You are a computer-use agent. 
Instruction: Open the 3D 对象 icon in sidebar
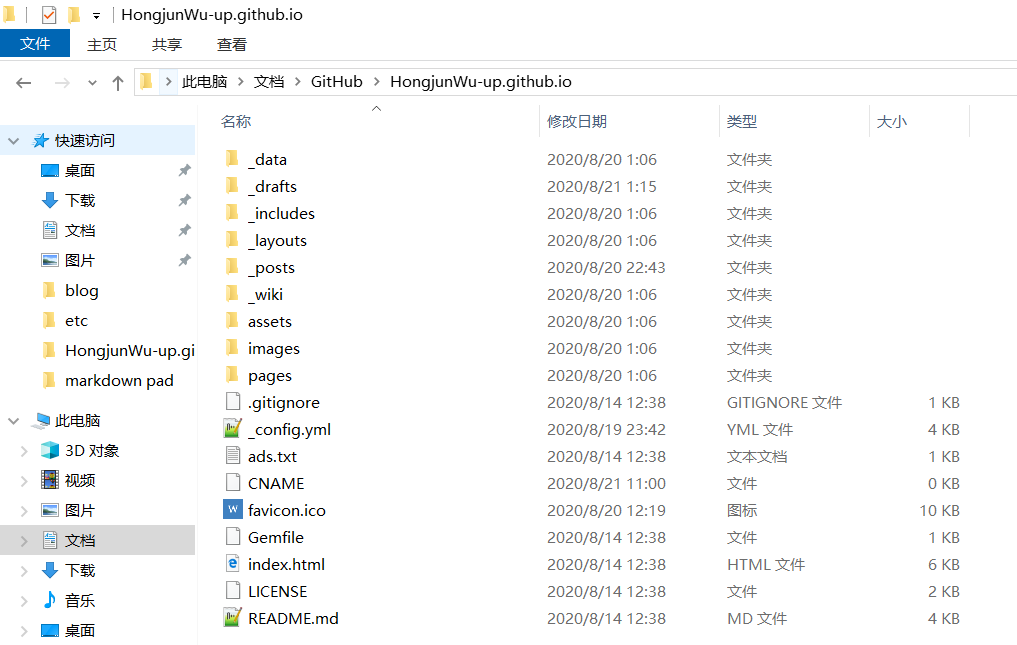point(50,450)
